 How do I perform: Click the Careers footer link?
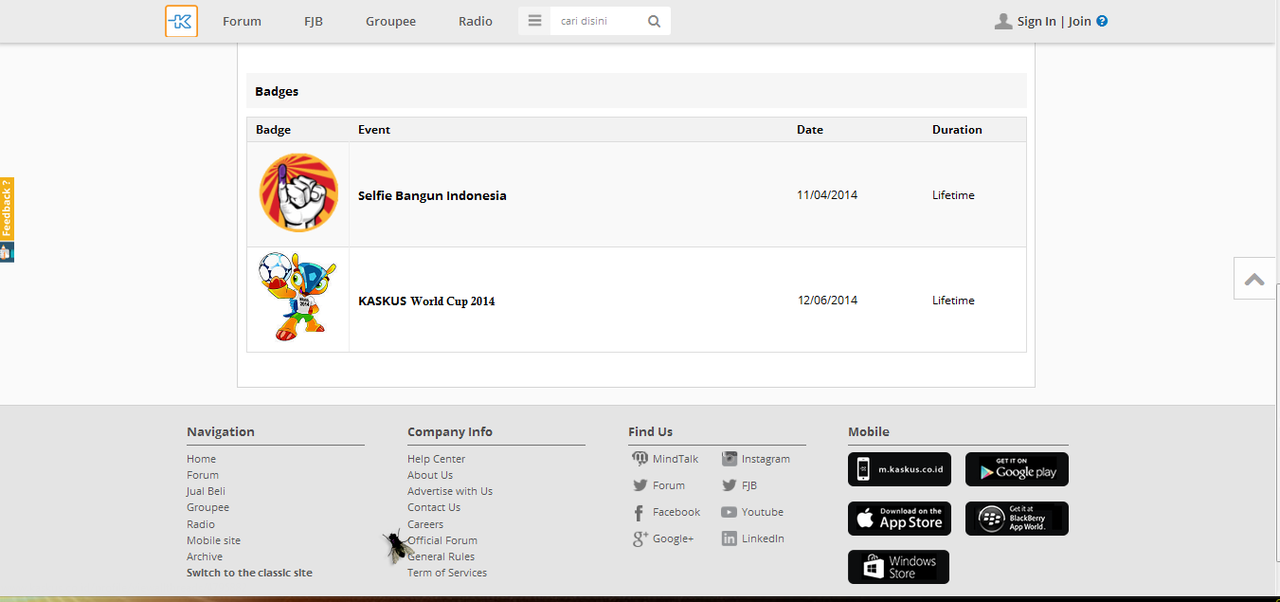426,524
